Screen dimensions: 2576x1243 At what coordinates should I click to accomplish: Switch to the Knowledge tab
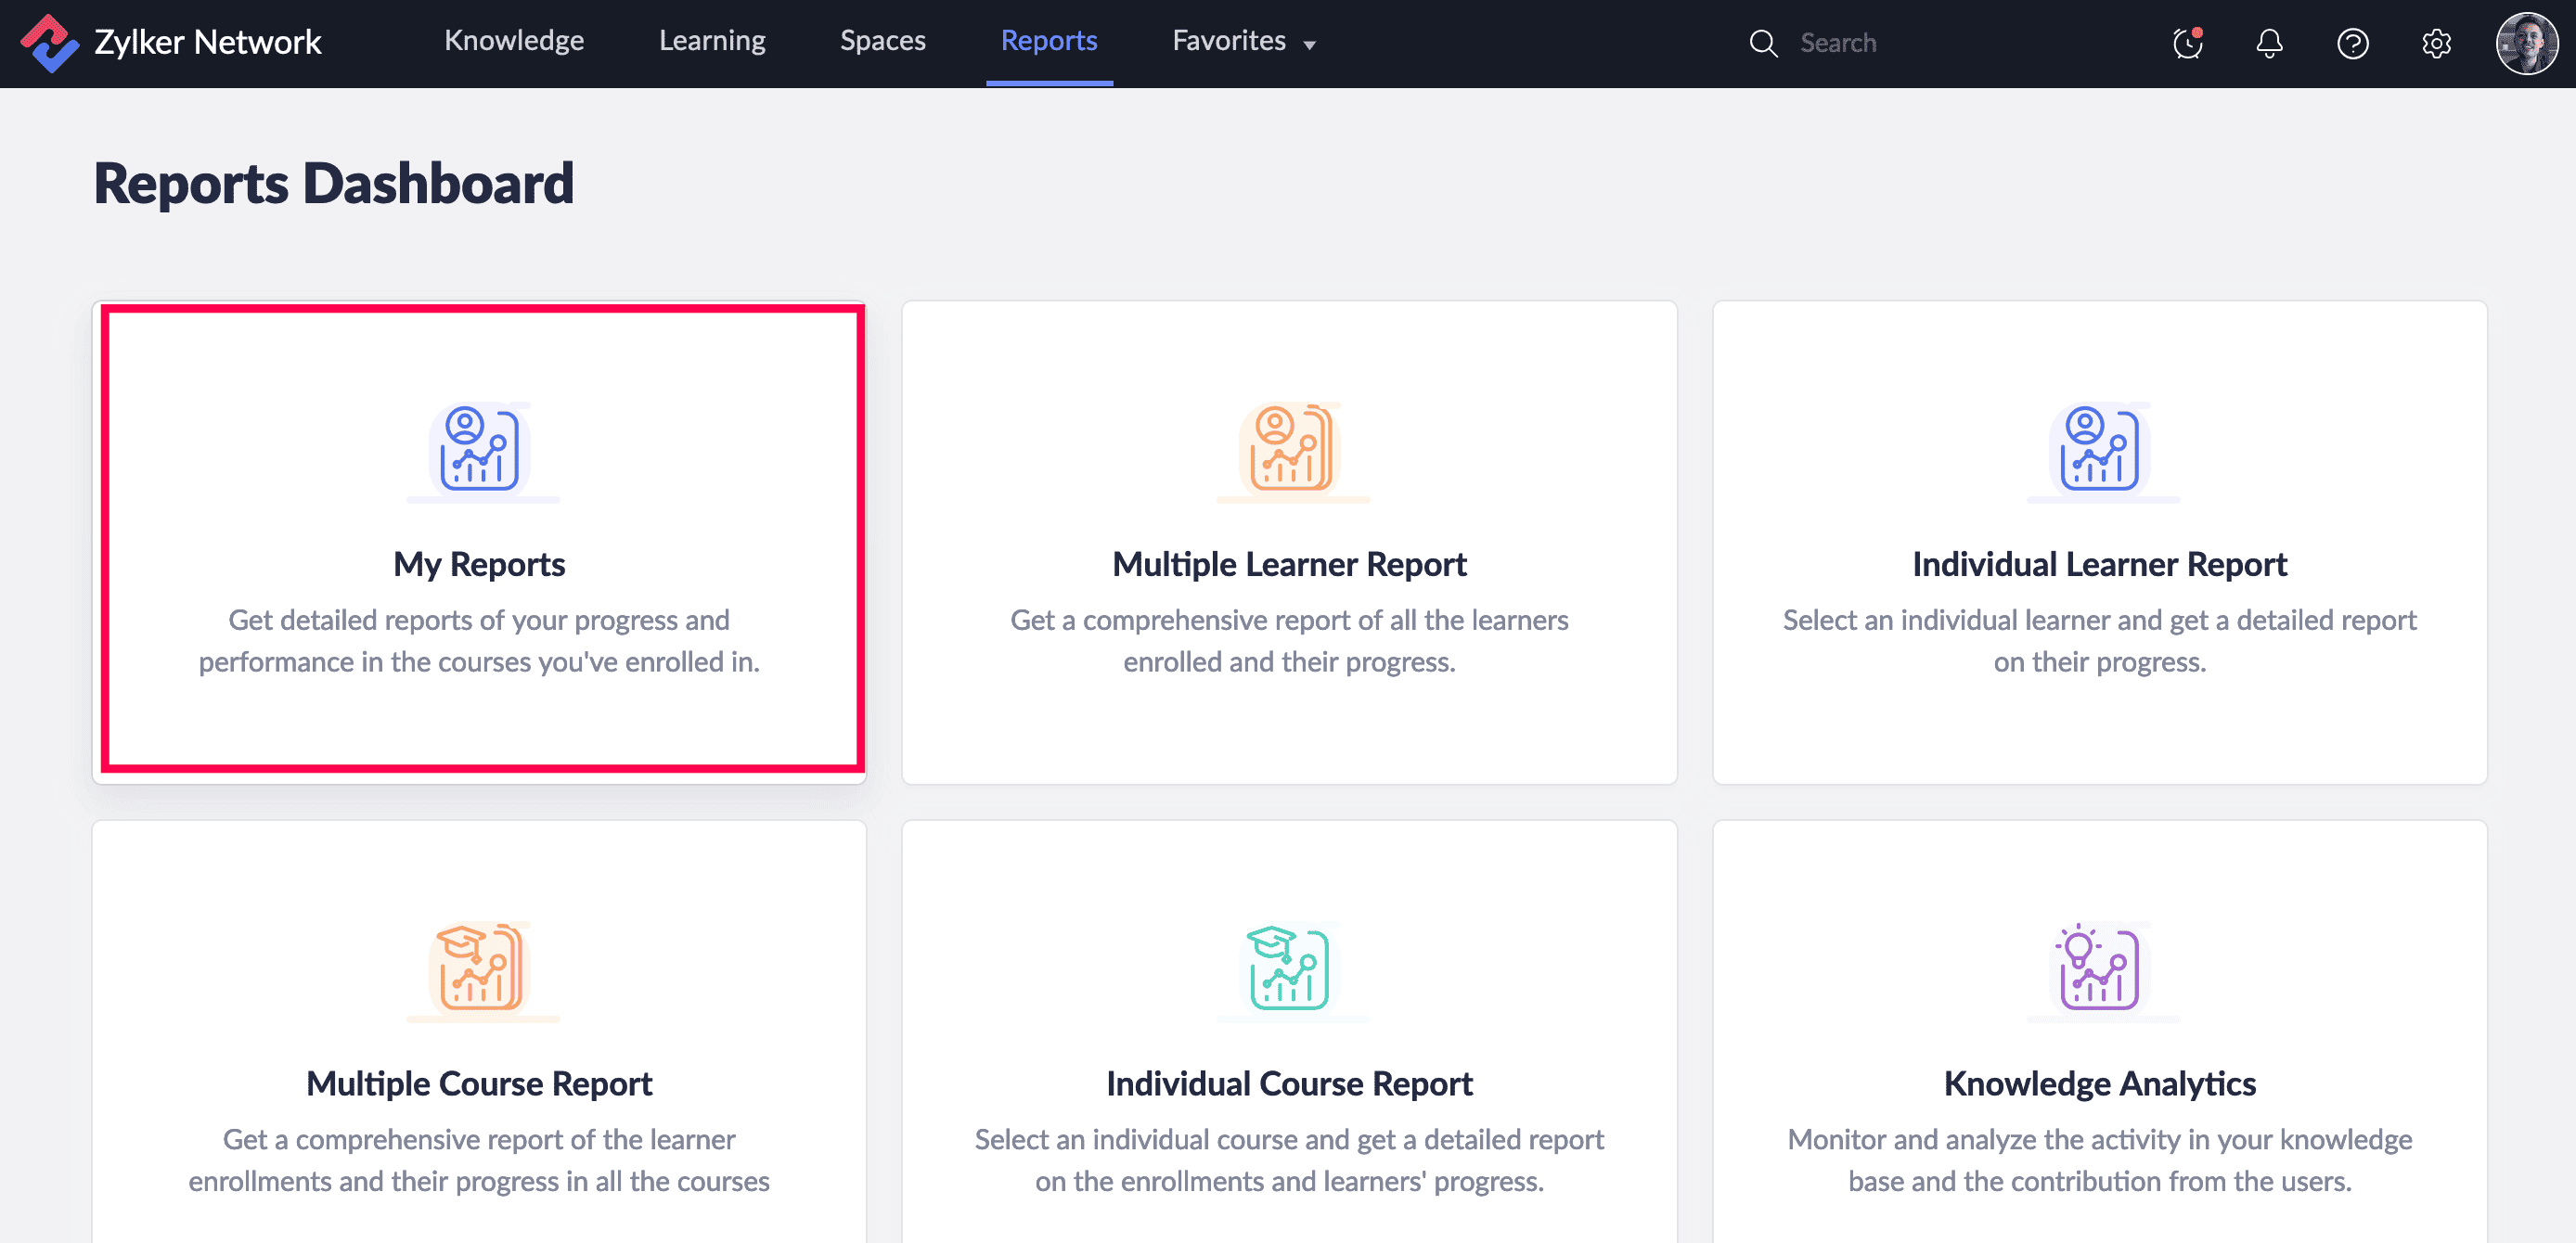(x=514, y=41)
